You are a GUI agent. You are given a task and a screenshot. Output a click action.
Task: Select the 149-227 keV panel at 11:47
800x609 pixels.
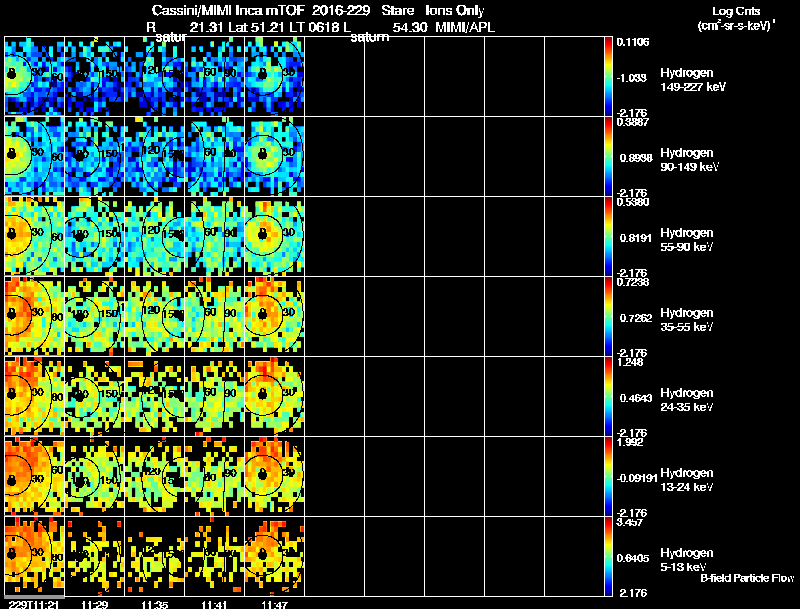pos(274,77)
